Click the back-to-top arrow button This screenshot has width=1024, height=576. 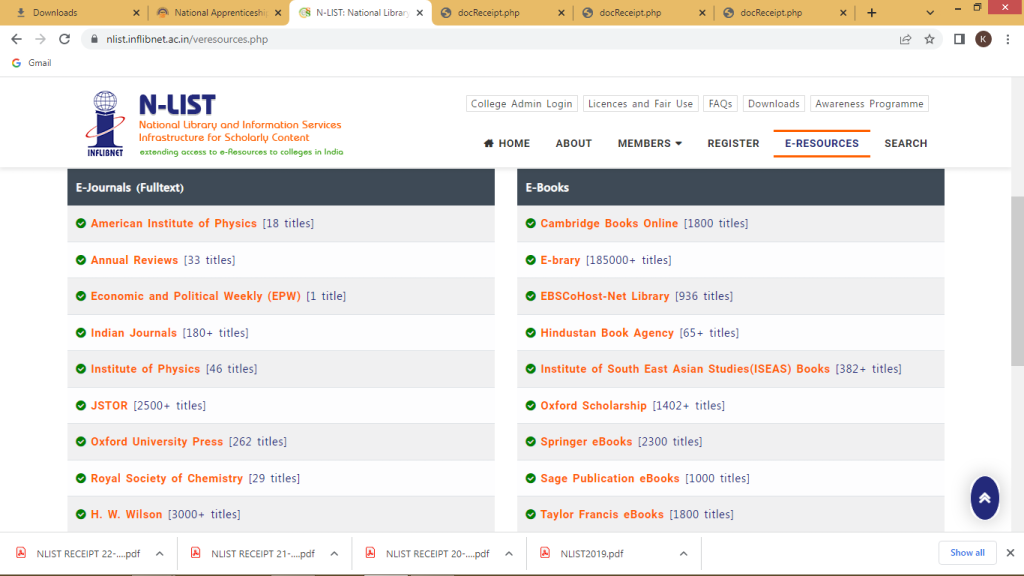pos(984,498)
